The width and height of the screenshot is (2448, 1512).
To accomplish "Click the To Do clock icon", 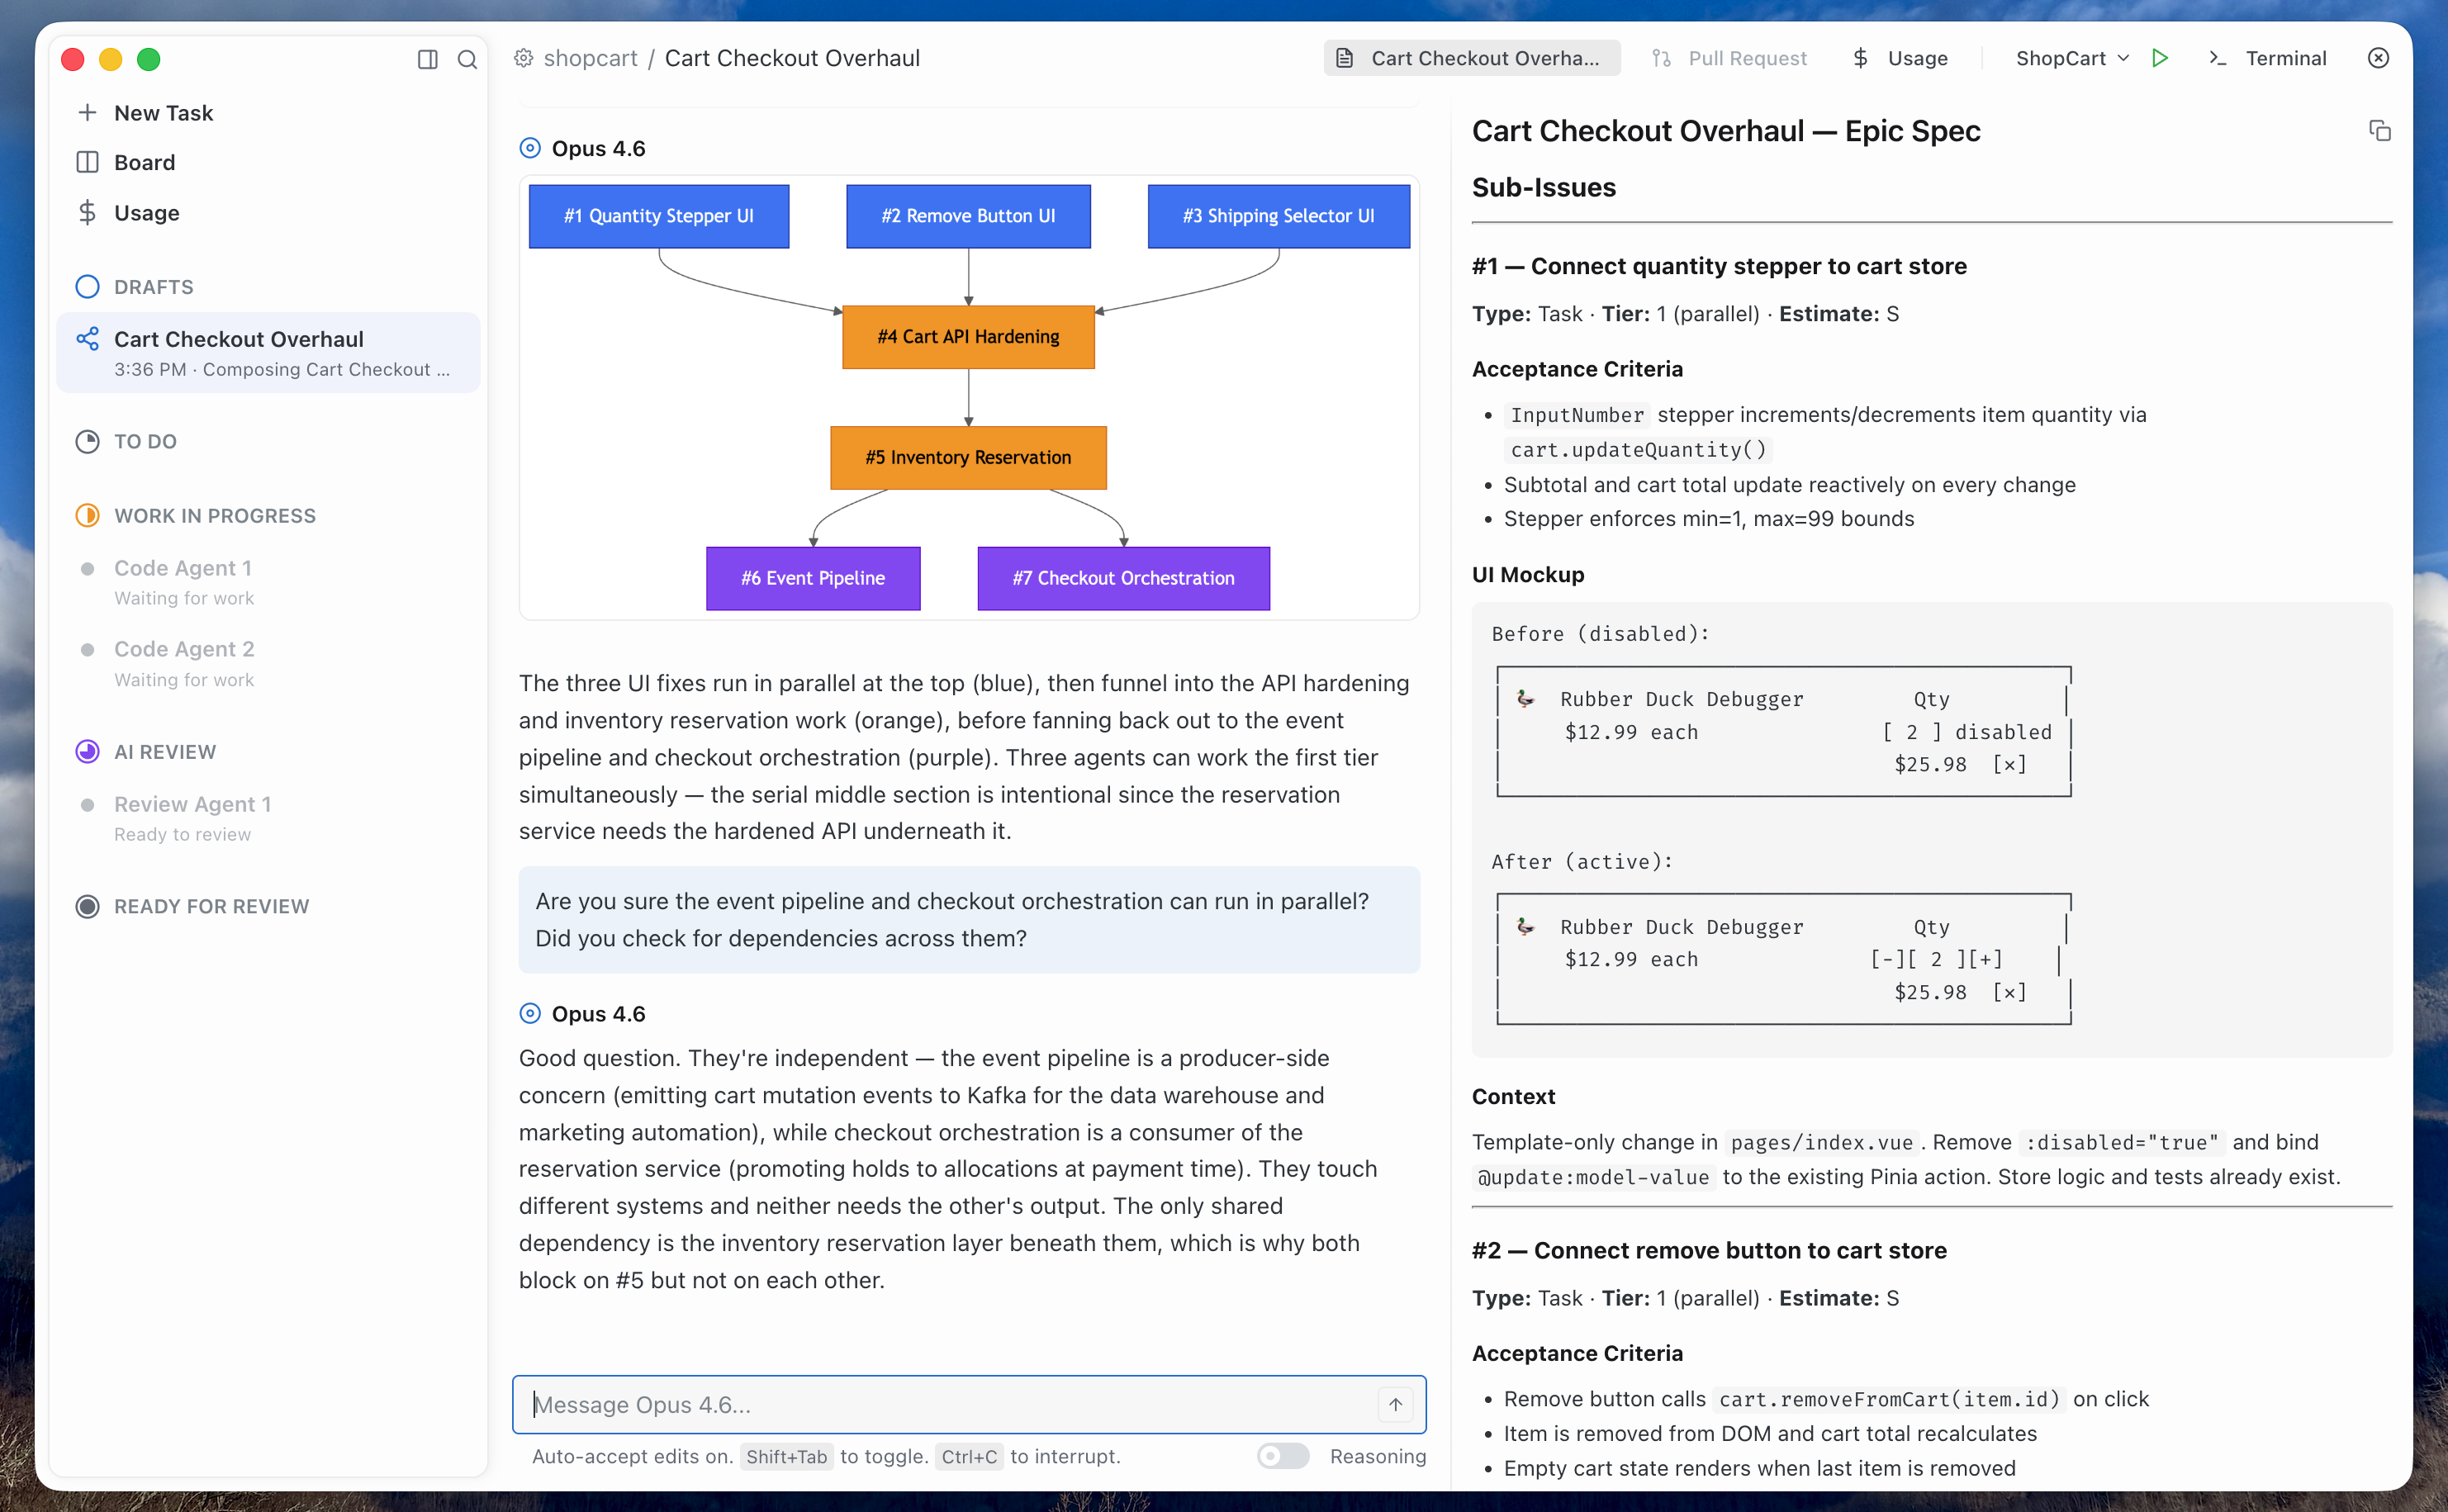I will 88,441.
